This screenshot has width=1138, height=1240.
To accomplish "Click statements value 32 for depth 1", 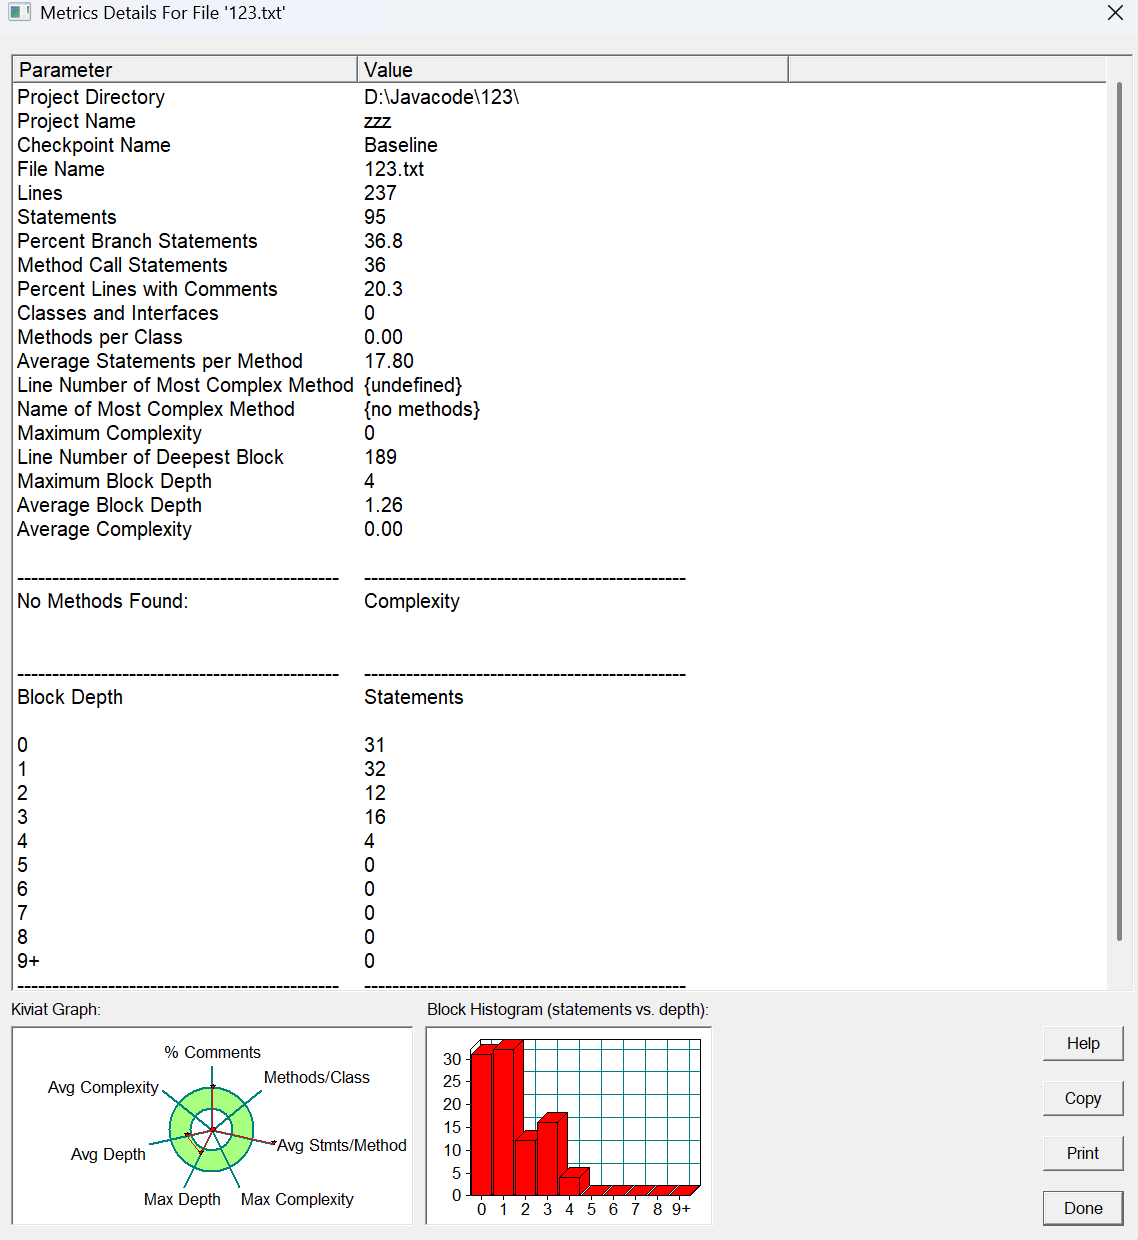I will click(375, 769).
